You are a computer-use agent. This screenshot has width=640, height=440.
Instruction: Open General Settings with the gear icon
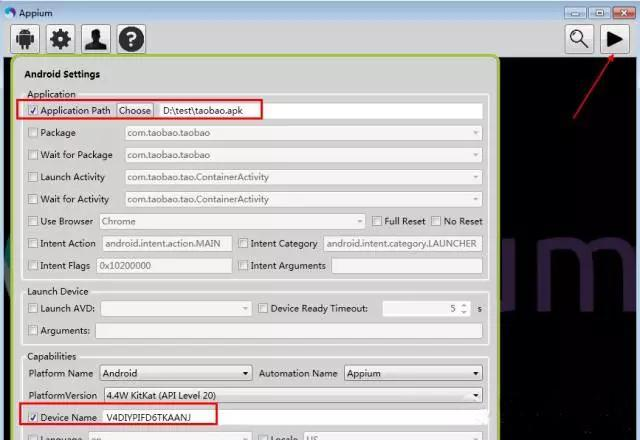(60, 39)
